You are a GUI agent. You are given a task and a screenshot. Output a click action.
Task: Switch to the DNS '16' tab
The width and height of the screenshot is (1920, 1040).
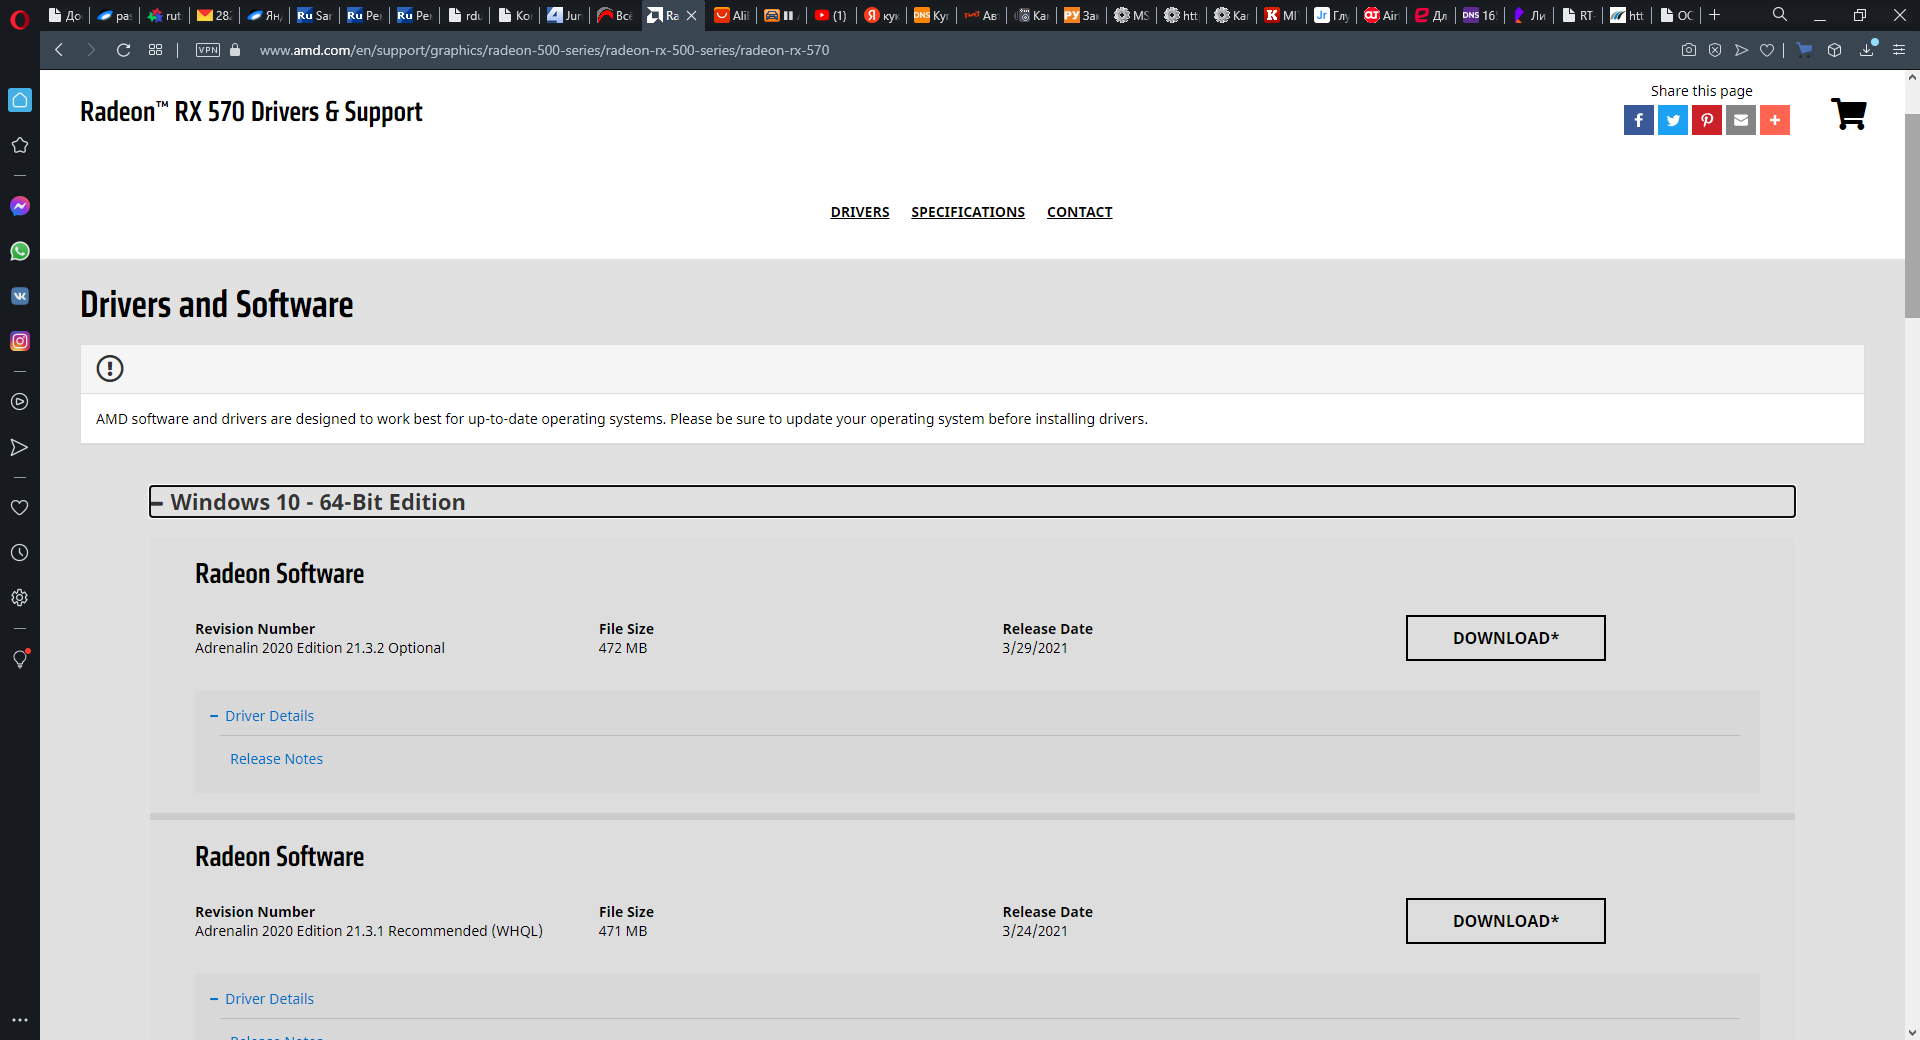click(x=1479, y=15)
